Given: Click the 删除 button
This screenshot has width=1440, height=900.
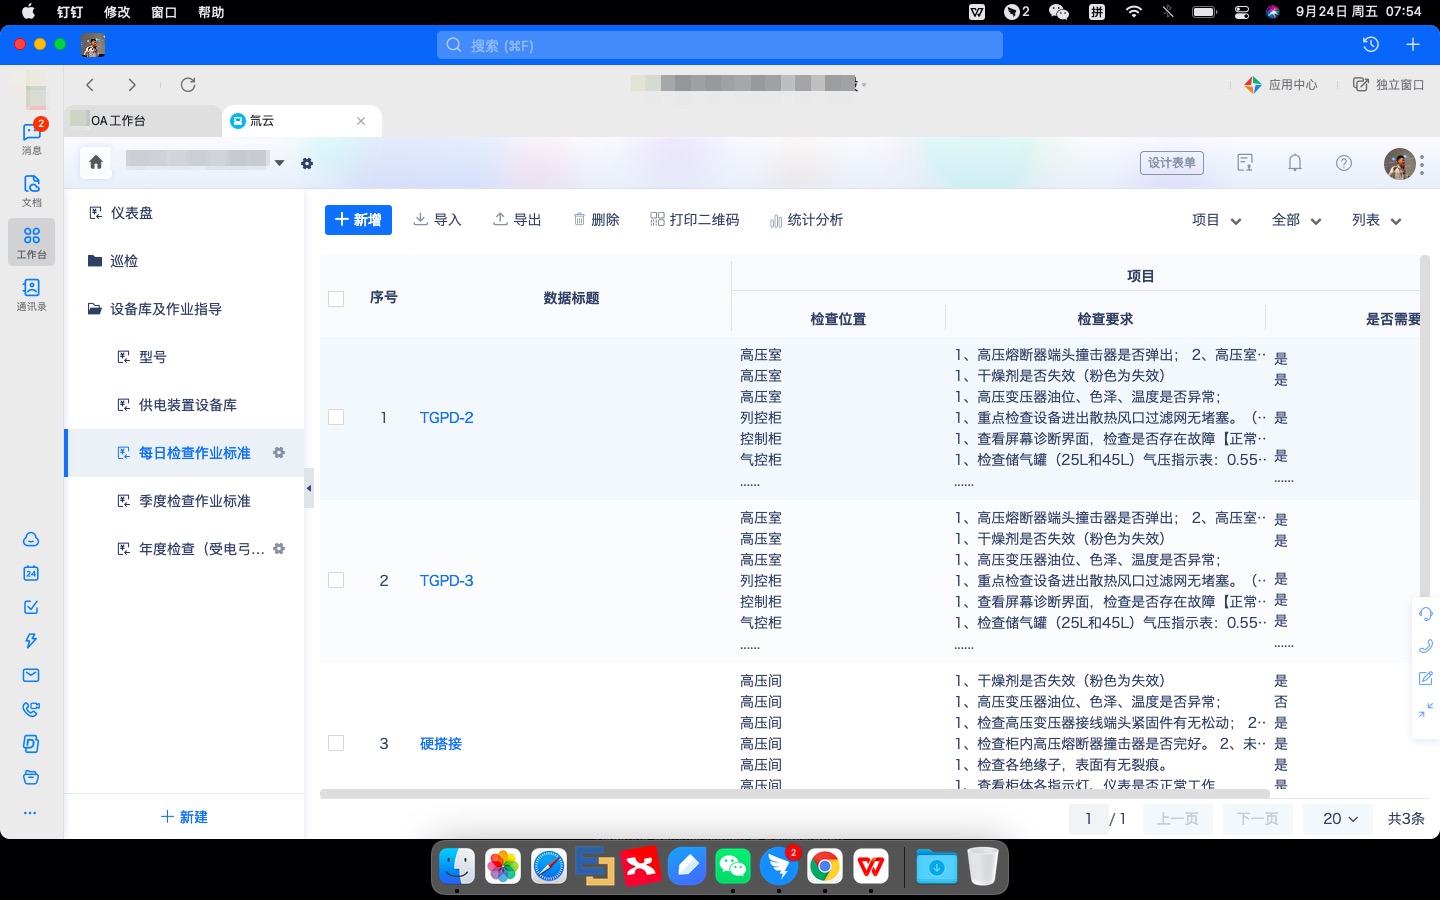Looking at the screenshot, I should point(596,220).
